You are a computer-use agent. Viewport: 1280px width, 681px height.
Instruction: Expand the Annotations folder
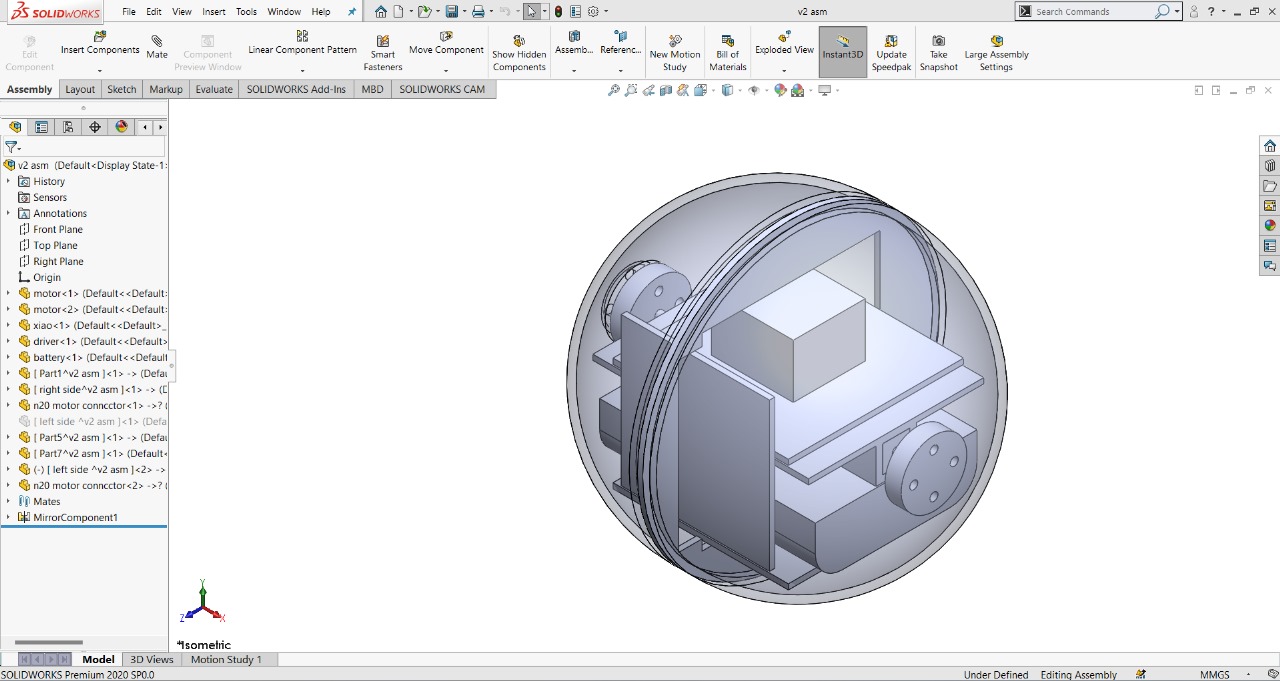[x=8, y=213]
